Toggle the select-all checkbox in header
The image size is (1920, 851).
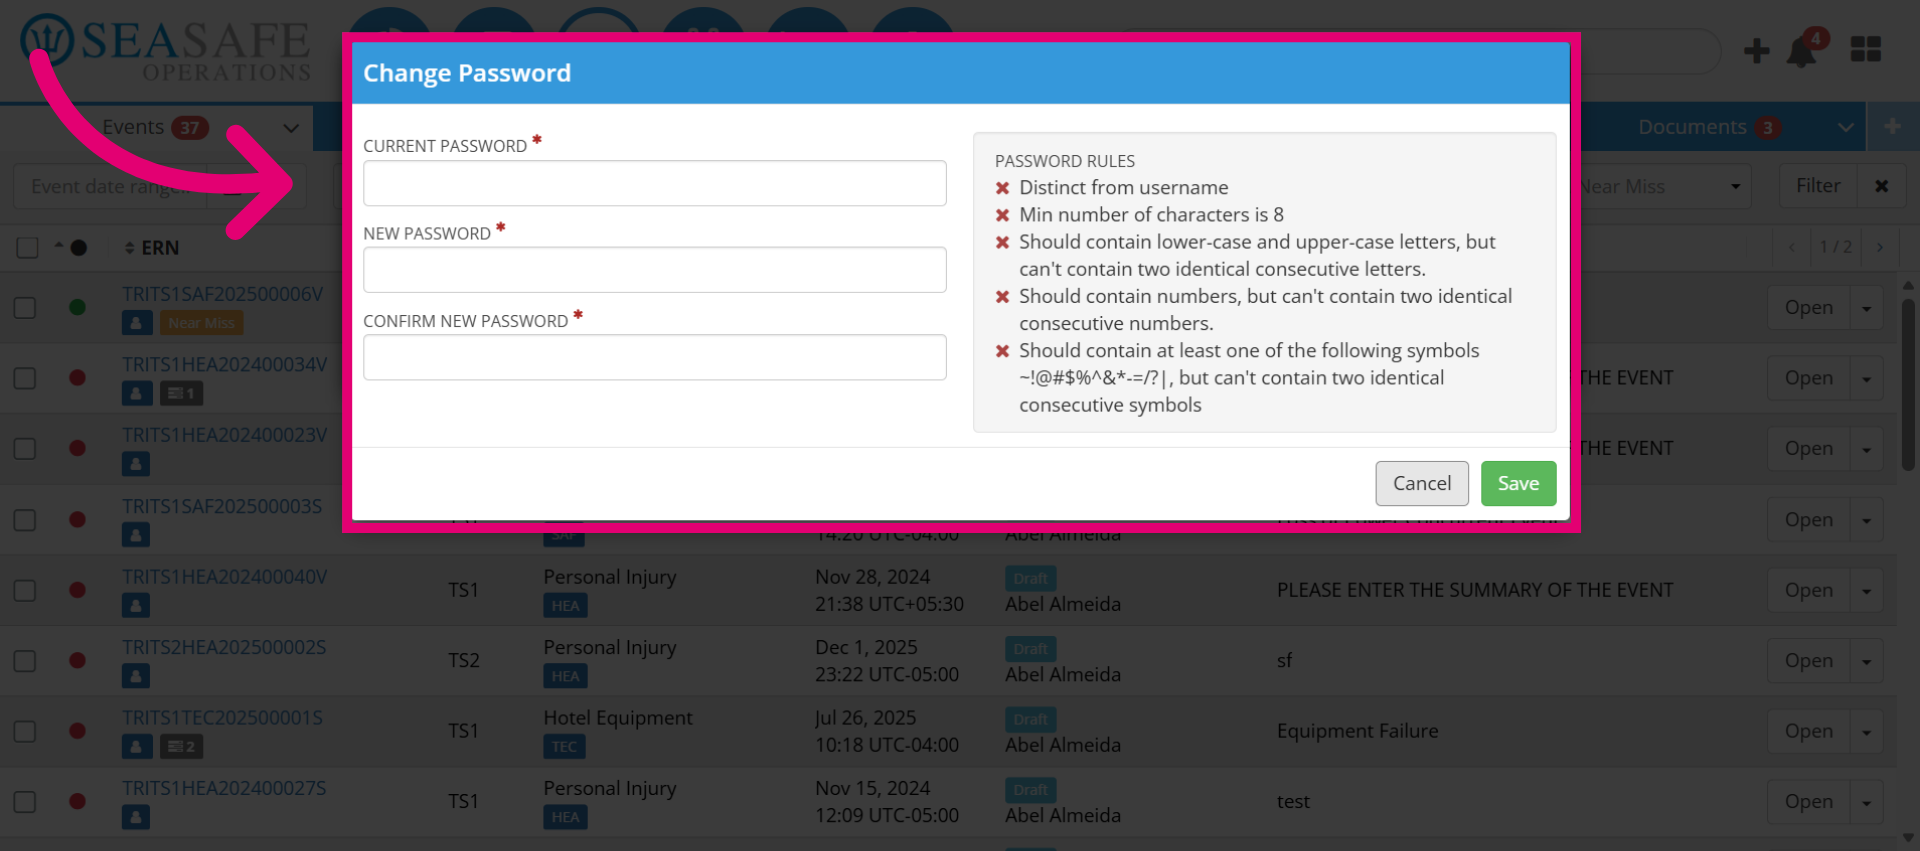click(x=27, y=247)
